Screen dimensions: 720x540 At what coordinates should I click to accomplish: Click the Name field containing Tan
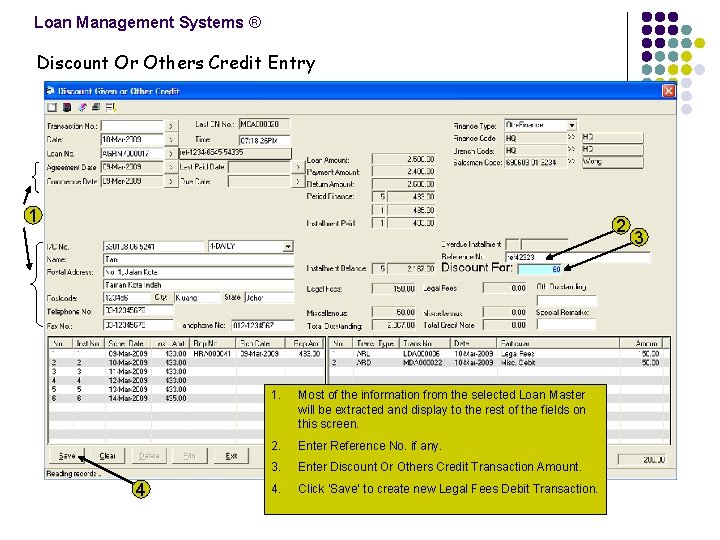click(198, 259)
